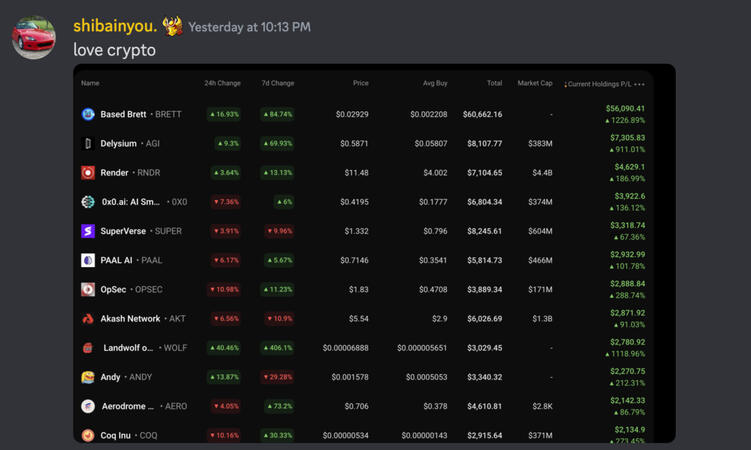The width and height of the screenshot is (751, 450).
Task: Click the badge icon beside shibainyou
Action: point(172,26)
